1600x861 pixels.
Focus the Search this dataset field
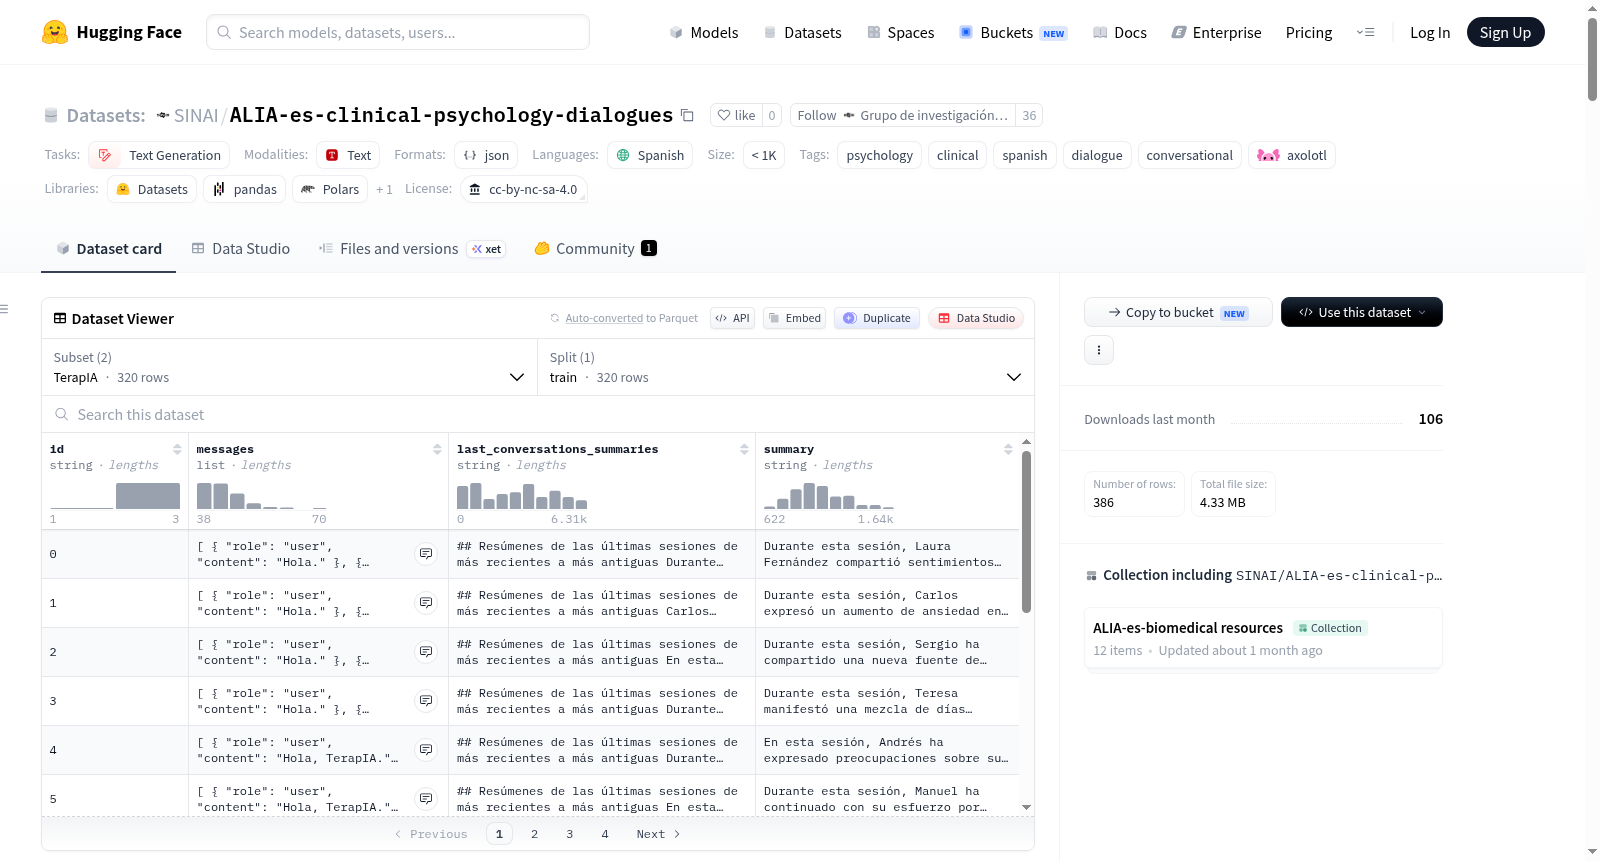pyautogui.click(x=538, y=414)
